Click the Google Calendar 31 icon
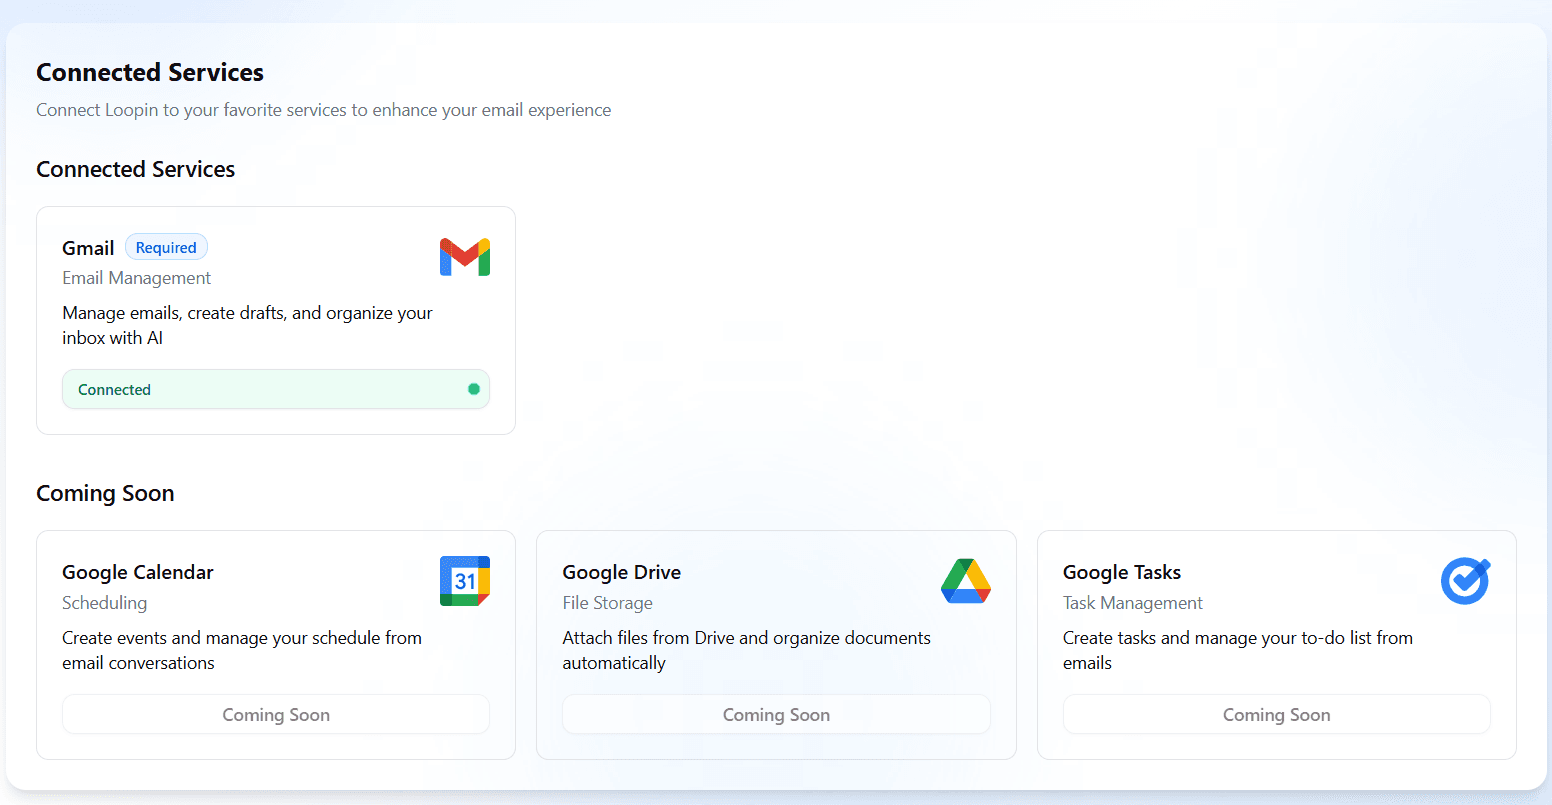Screen dimensions: 1552x805 465,581
